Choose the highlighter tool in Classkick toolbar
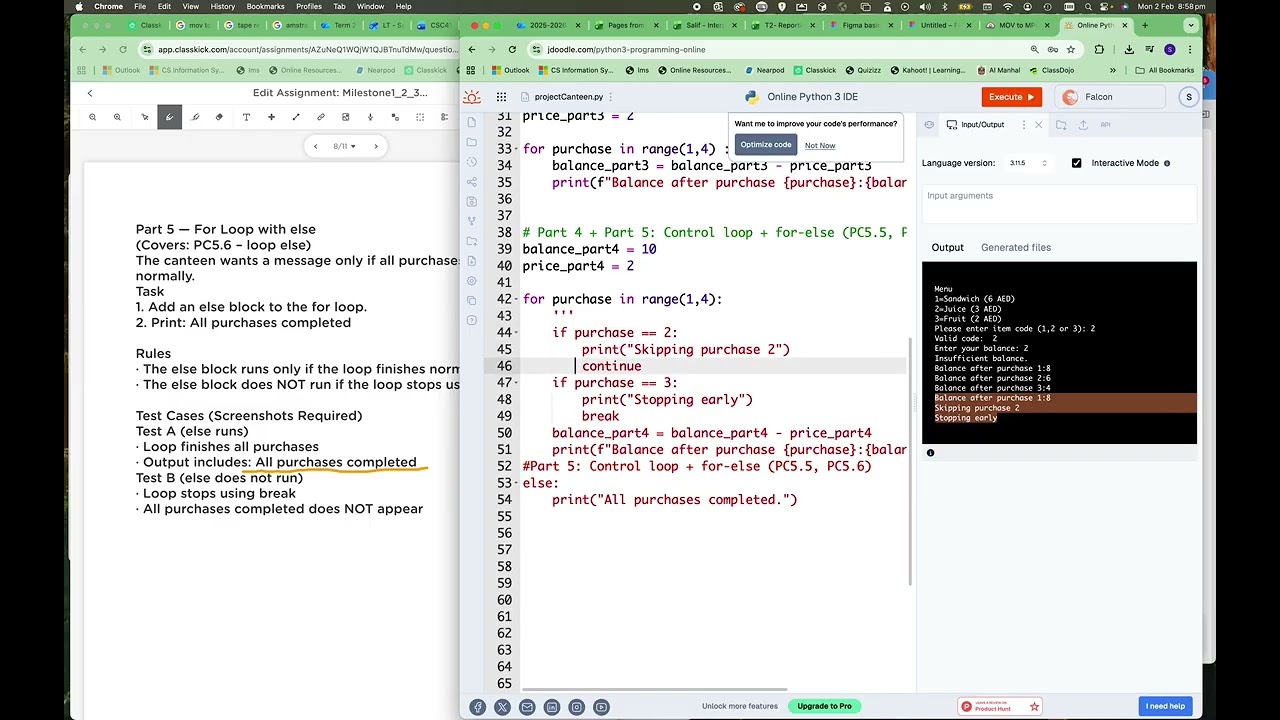Viewport: 1280px width, 720px height. 195,117
